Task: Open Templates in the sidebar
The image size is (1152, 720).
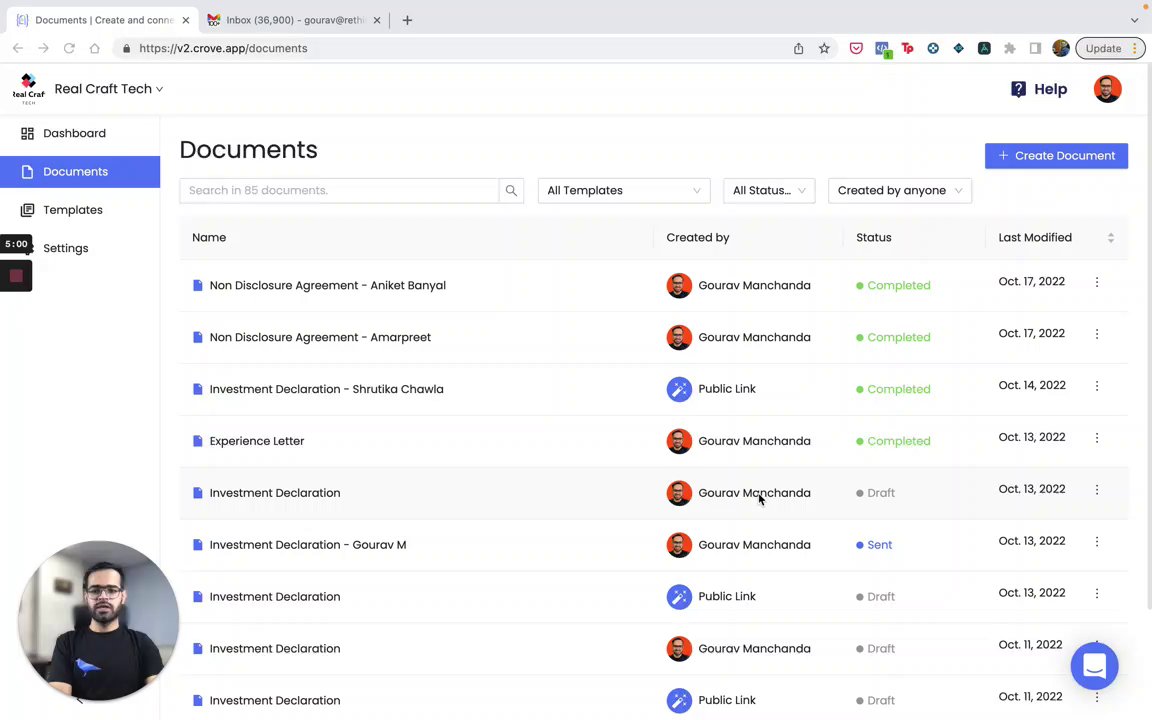Action: (72, 210)
